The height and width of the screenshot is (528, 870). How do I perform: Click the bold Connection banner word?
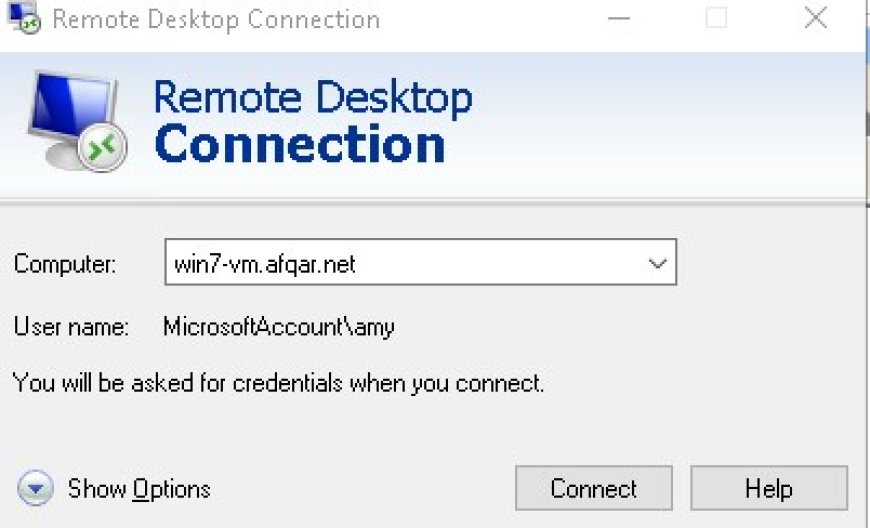point(300,144)
